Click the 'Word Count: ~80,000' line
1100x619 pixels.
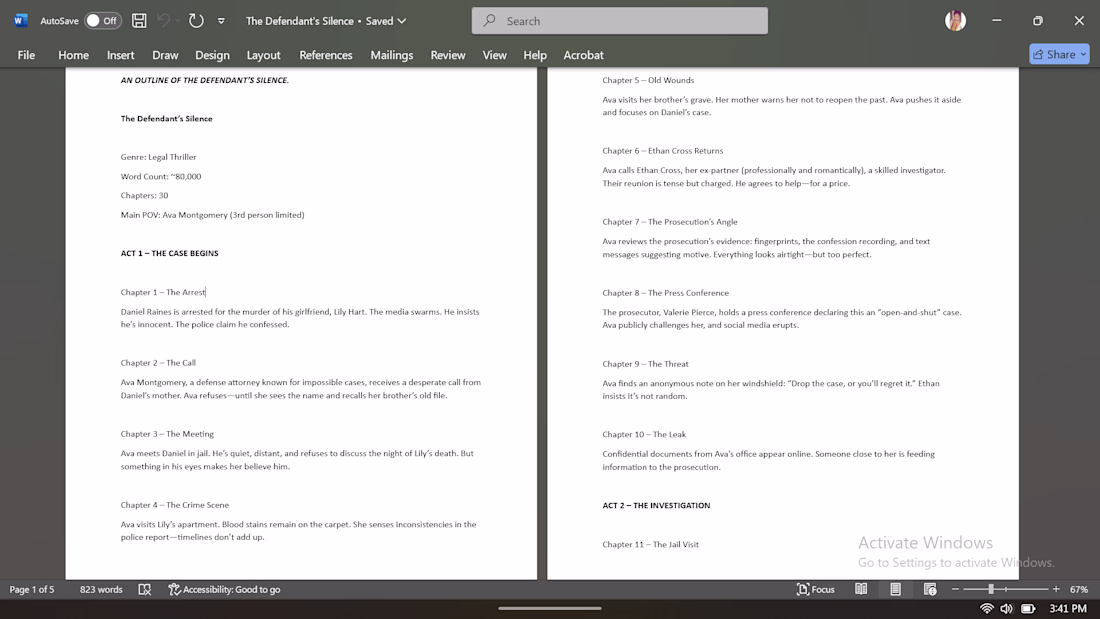pos(161,176)
